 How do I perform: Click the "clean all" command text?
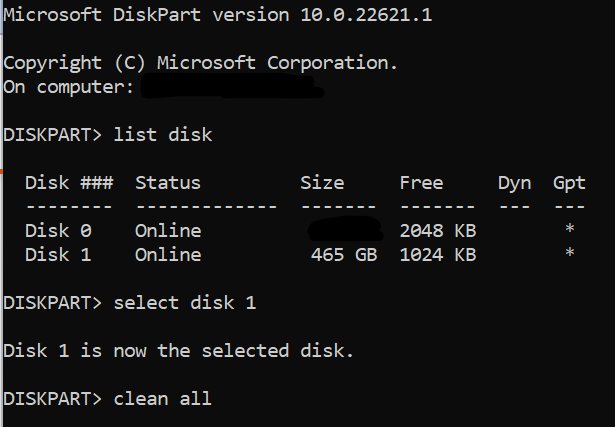162,399
